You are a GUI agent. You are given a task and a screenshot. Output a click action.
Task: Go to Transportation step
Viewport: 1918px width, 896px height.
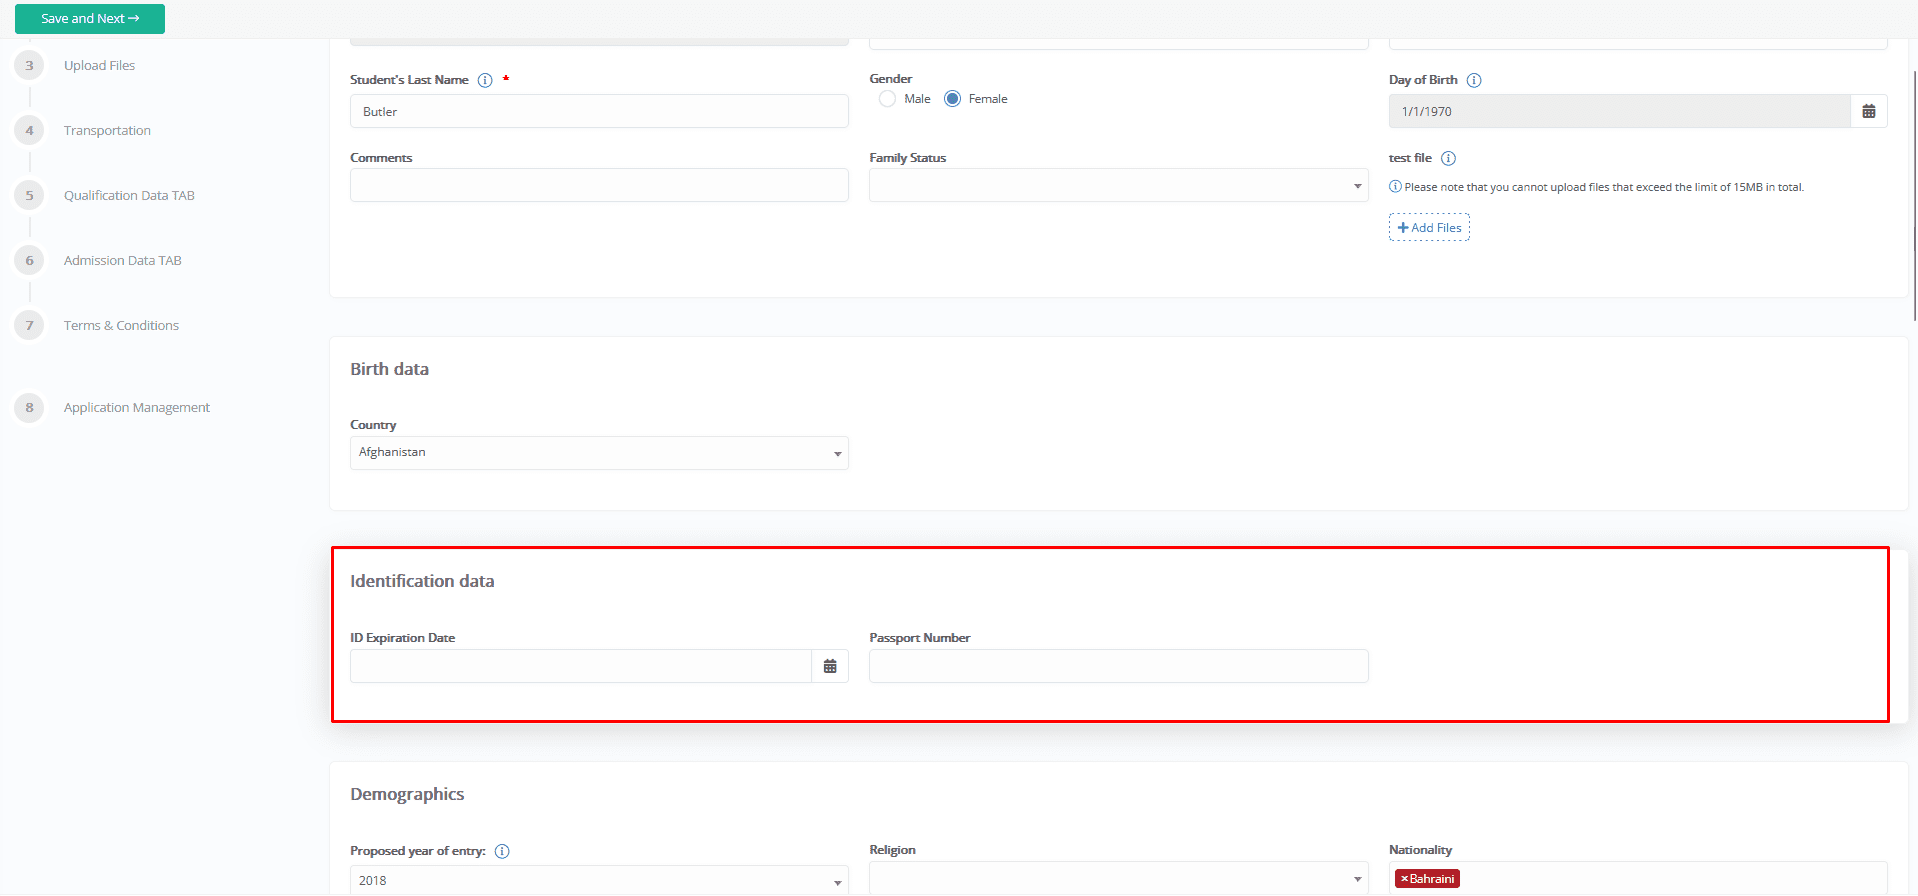(x=107, y=130)
